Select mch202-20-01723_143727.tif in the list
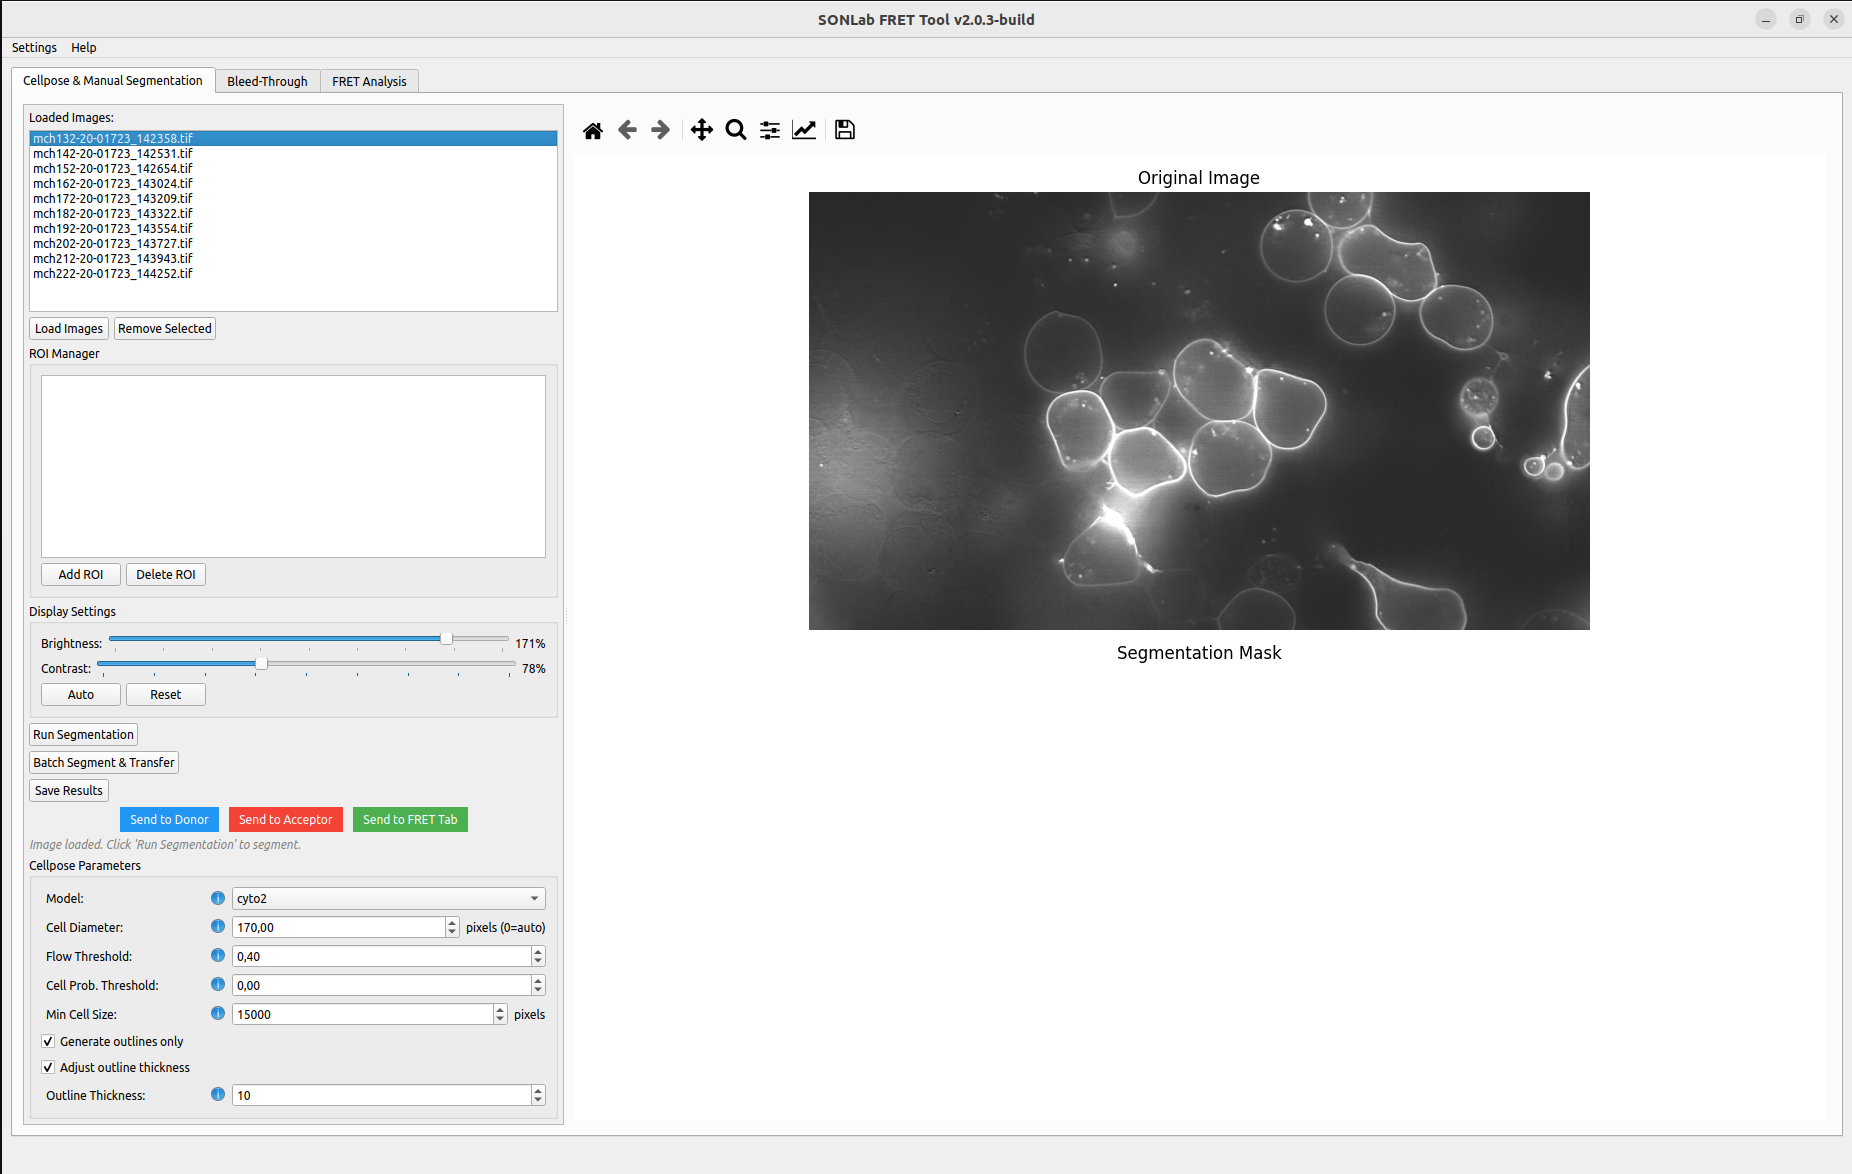 [x=293, y=243]
